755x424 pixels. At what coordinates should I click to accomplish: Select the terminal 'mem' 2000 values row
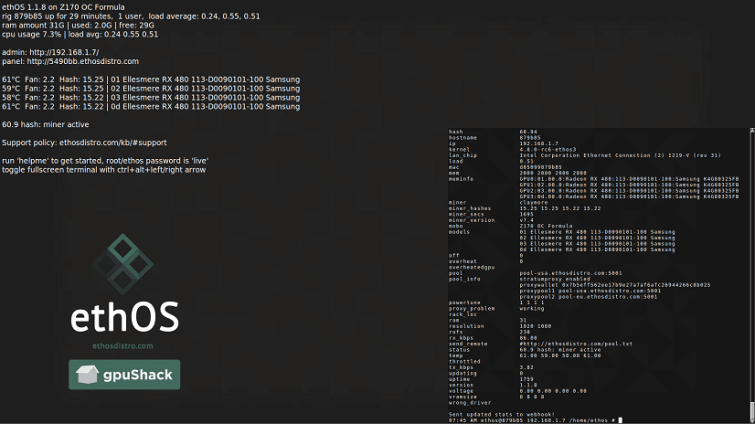[x=518, y=173]
